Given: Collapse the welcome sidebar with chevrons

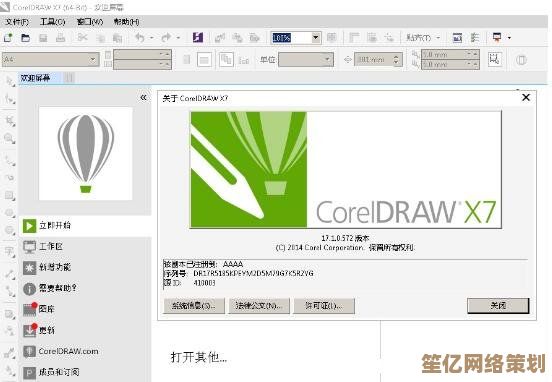Looking at the screenshot, I should [143, 98].
